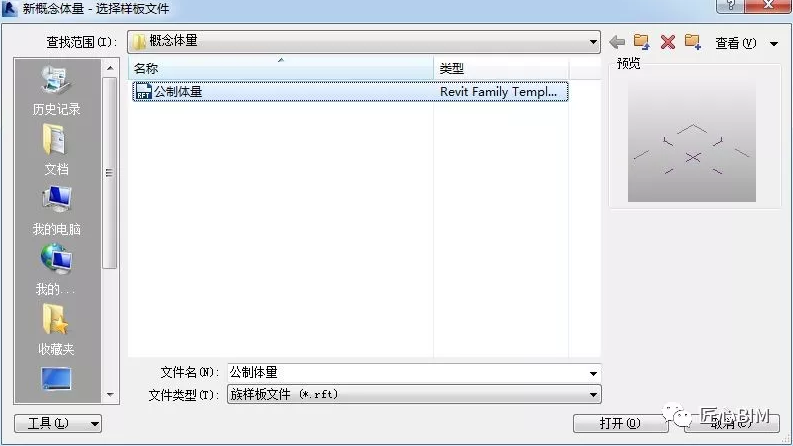Click the red Delete X icon
This screenshot has height=446, width=793.
click(x=667, y=42)
